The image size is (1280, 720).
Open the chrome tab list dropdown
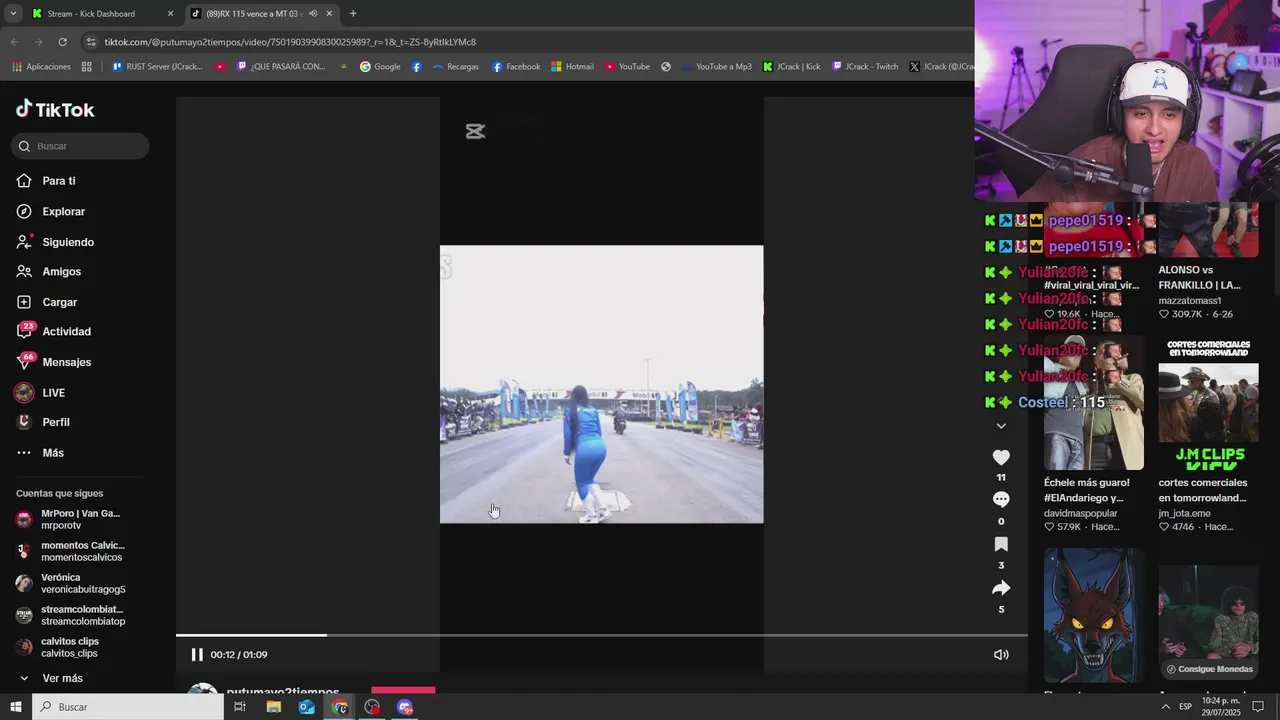tap(13, 13)
